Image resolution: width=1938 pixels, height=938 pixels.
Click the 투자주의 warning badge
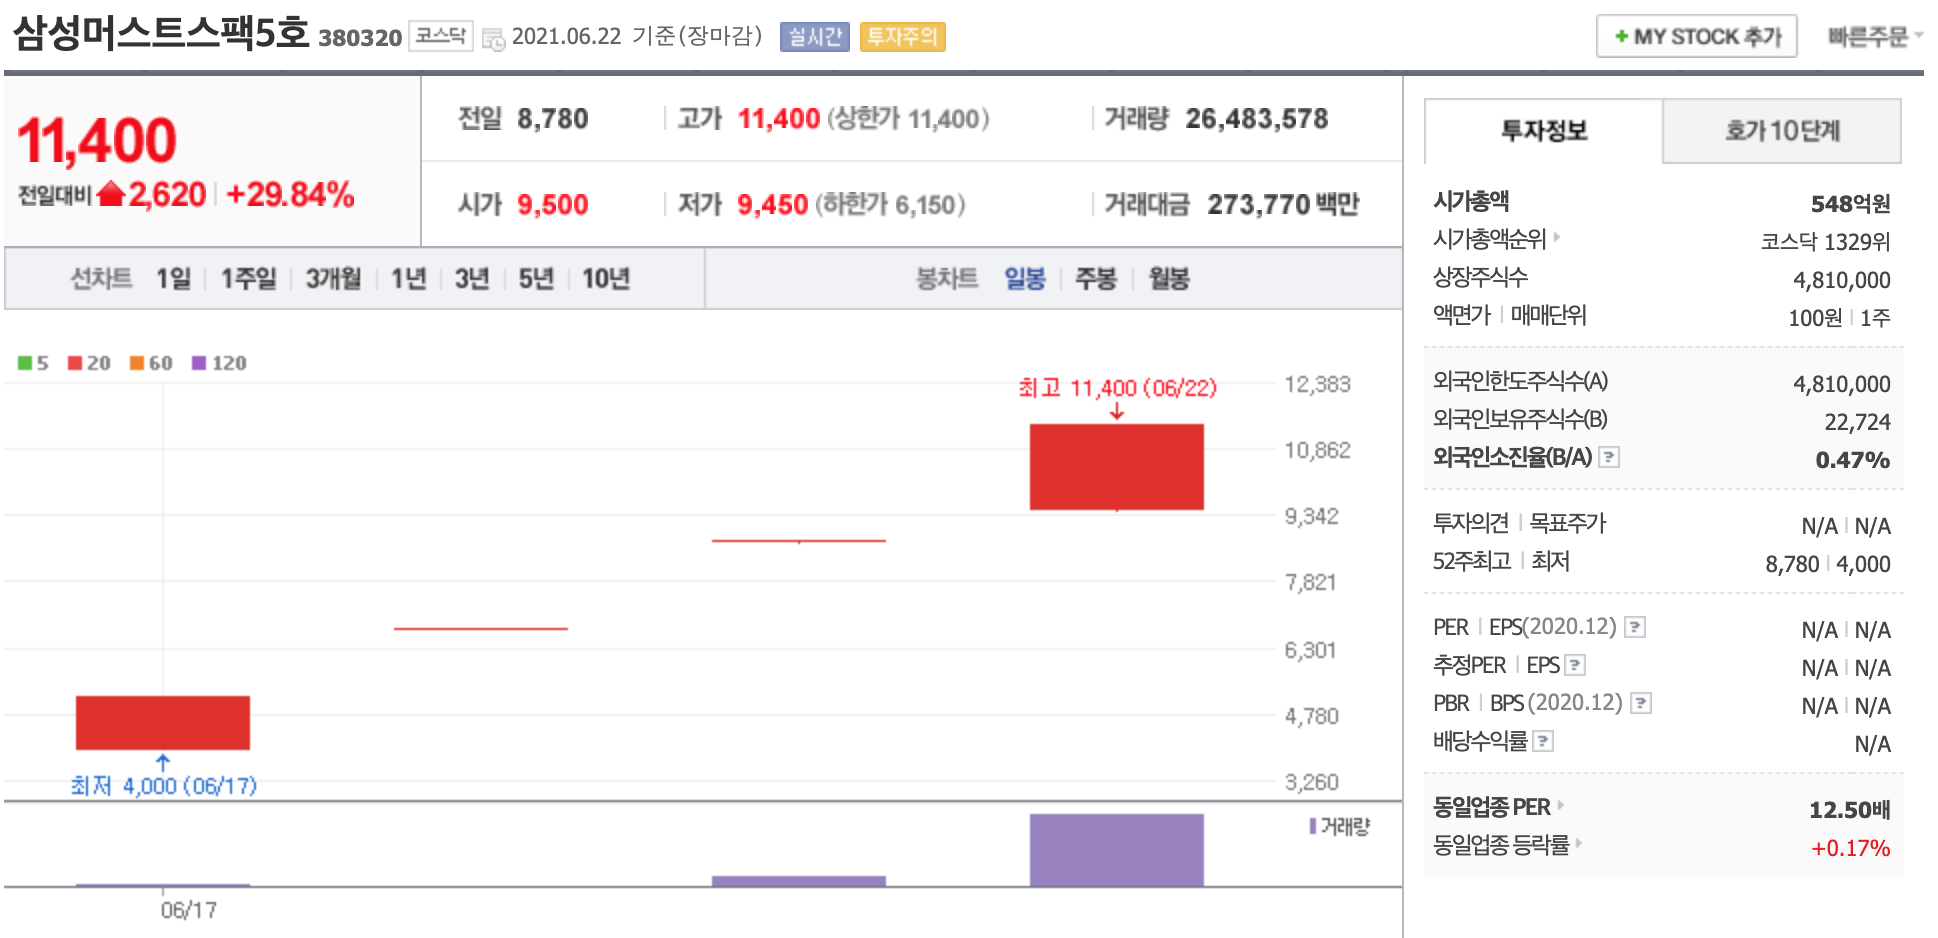point(902,37)
